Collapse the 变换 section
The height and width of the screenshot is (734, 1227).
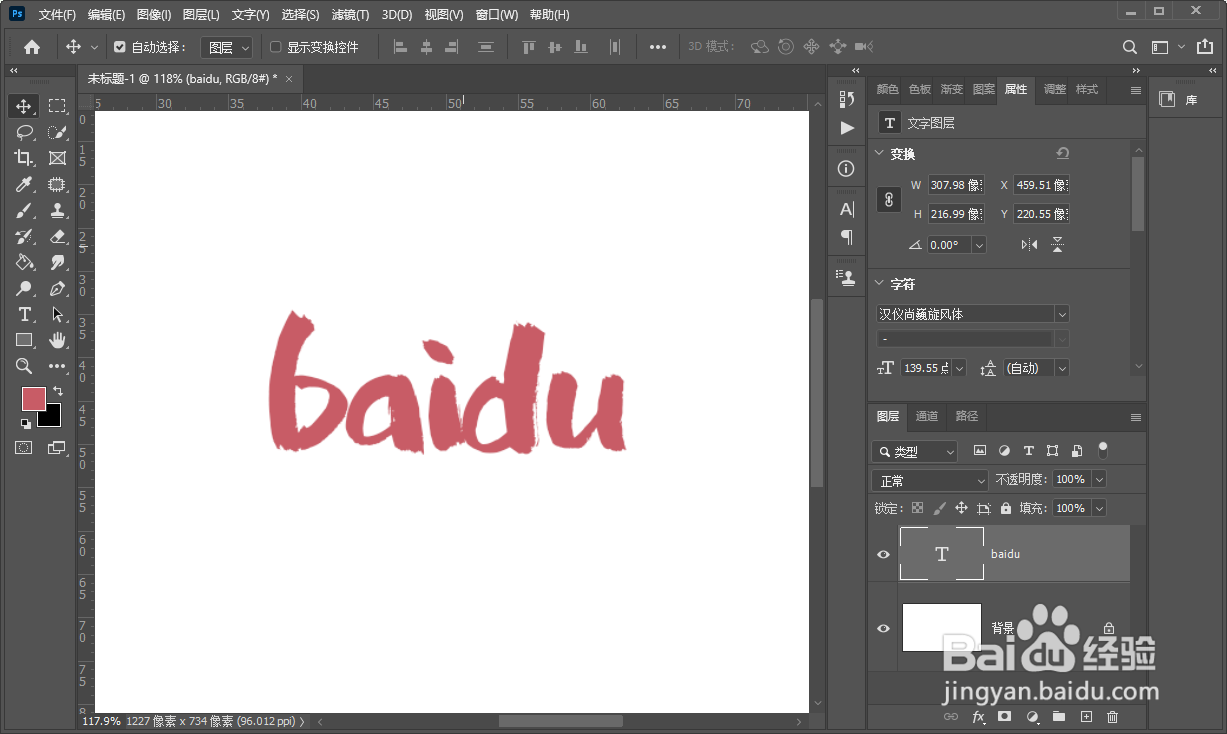(x=879, y=154)
